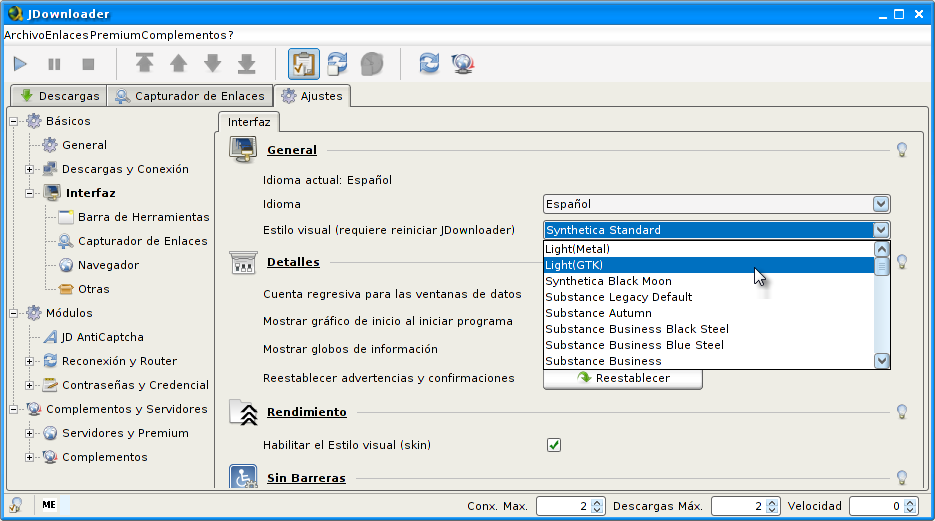Choose Light(Metal) from style list
The width and height of the screenshot is (935, 521).
[708, 249]
